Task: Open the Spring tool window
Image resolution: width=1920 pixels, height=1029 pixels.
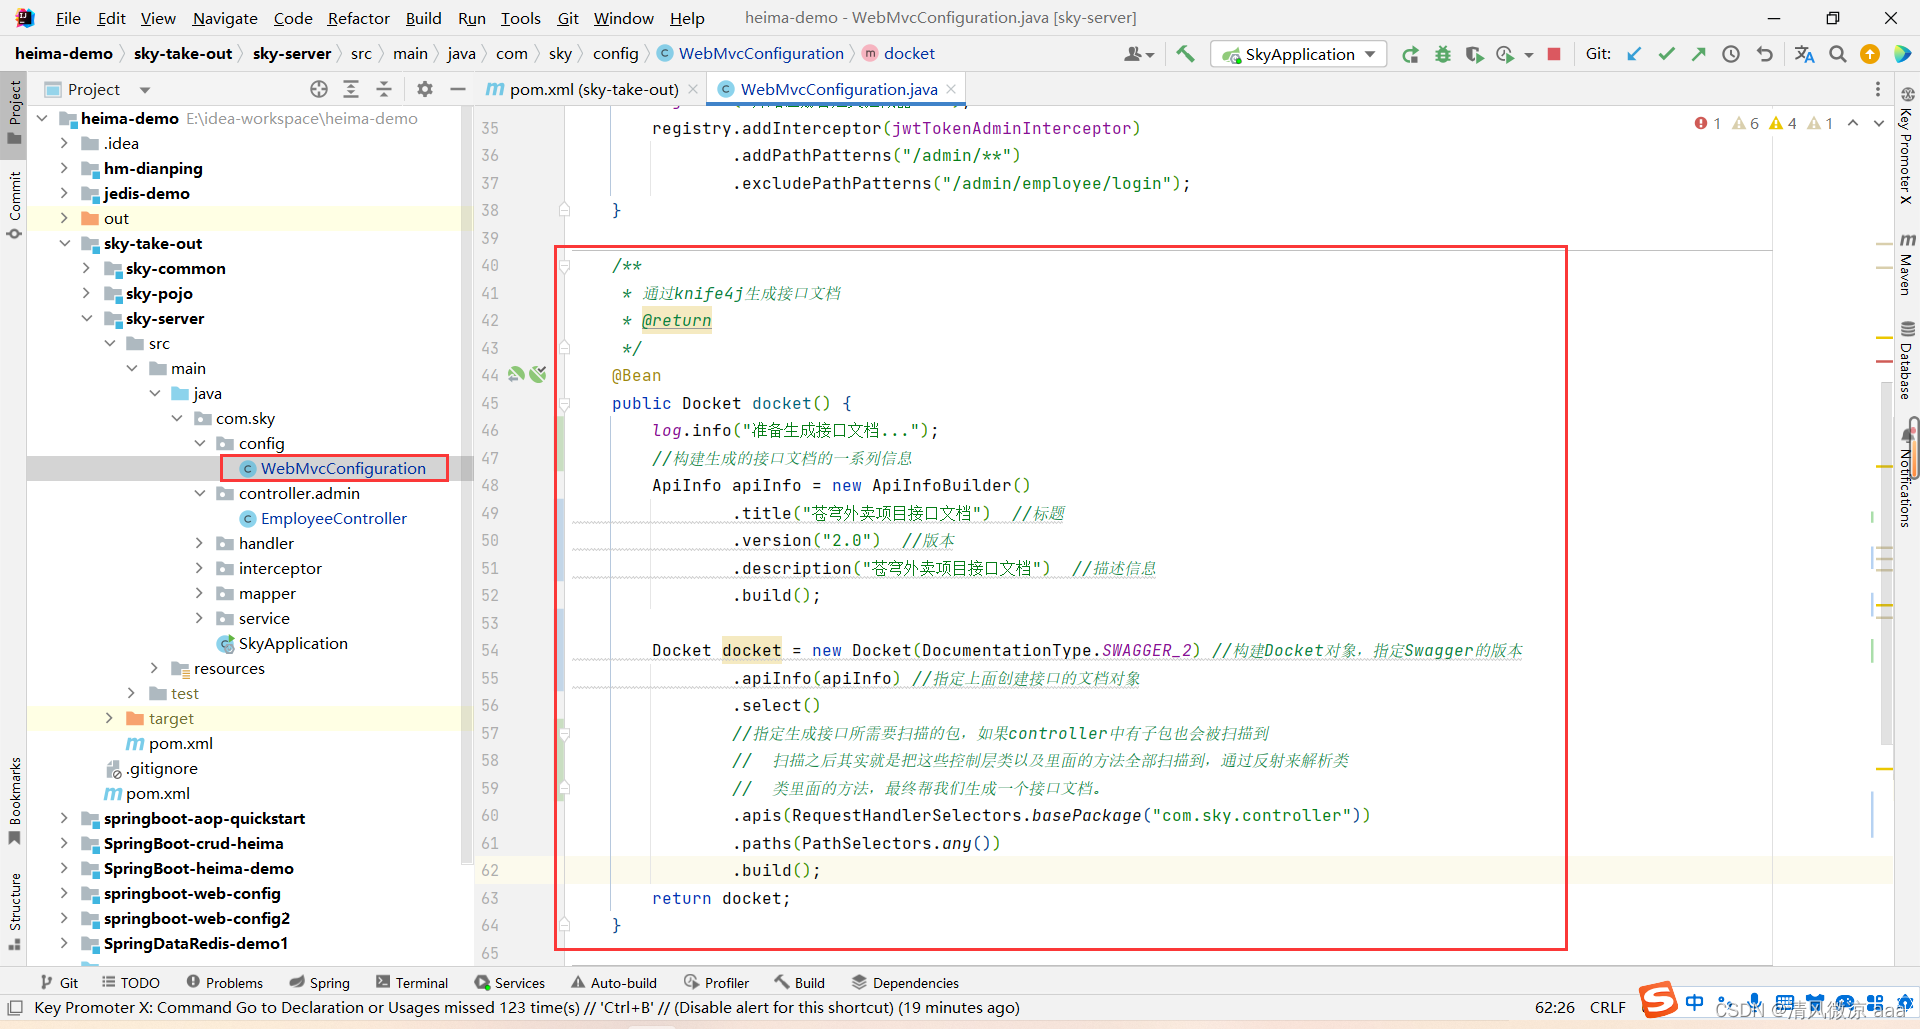Action: pyautogui.click(x=320, y=983)
